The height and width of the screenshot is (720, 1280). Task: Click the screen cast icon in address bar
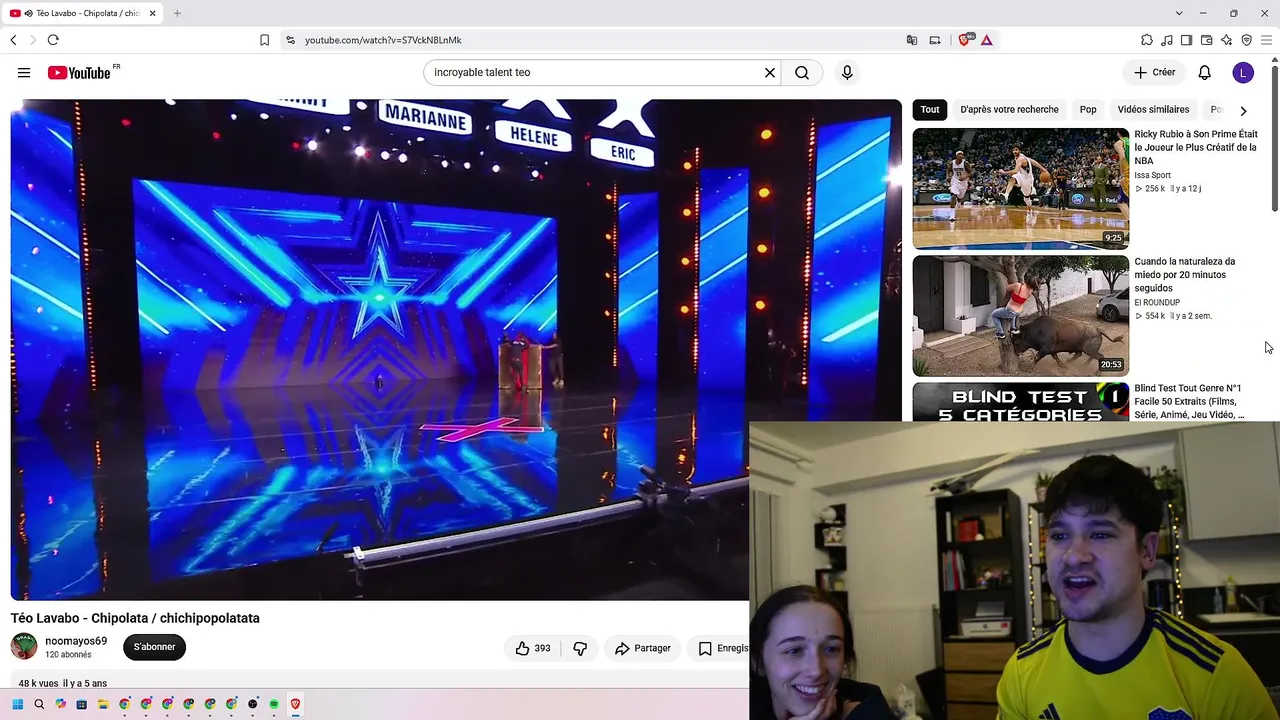[935, 40]
